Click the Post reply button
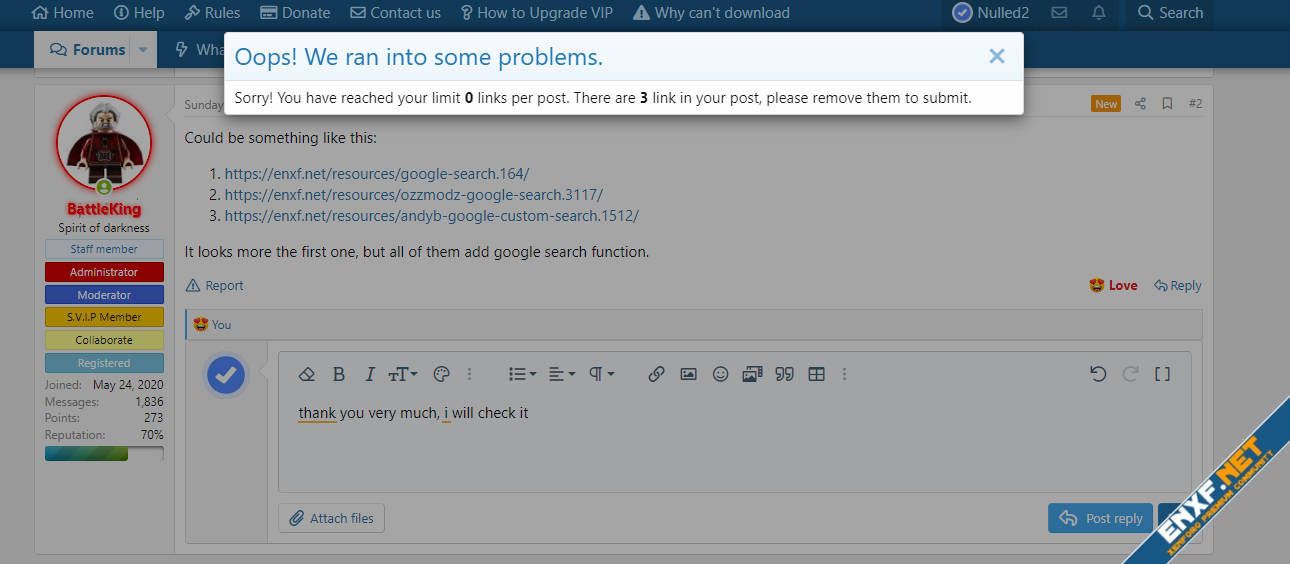Image resolution: width=1290 pixels, height=564 pixels. (1100, 518)
